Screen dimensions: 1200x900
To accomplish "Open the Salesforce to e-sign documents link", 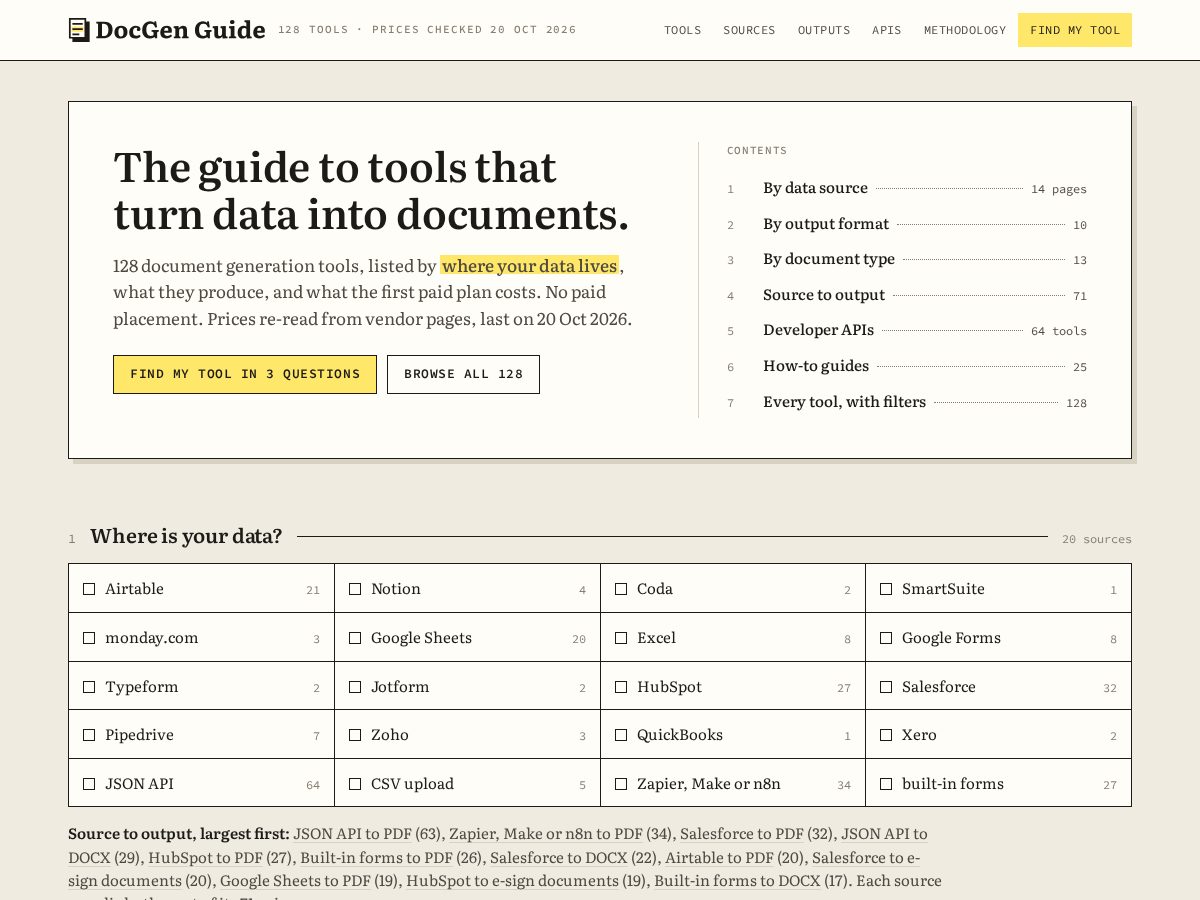I will [866, 858].
